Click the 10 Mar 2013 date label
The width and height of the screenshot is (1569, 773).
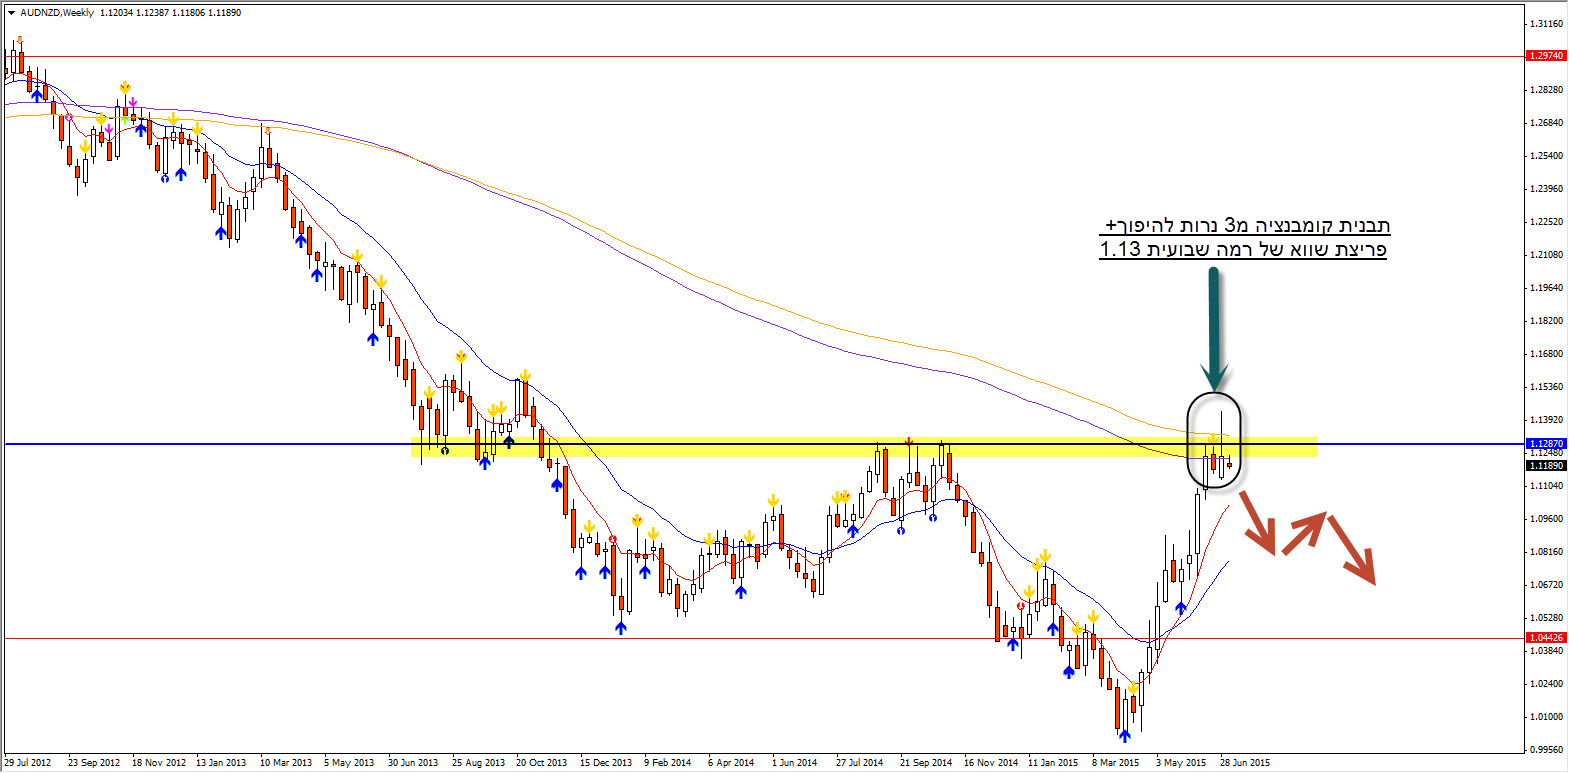coord(286,763)
